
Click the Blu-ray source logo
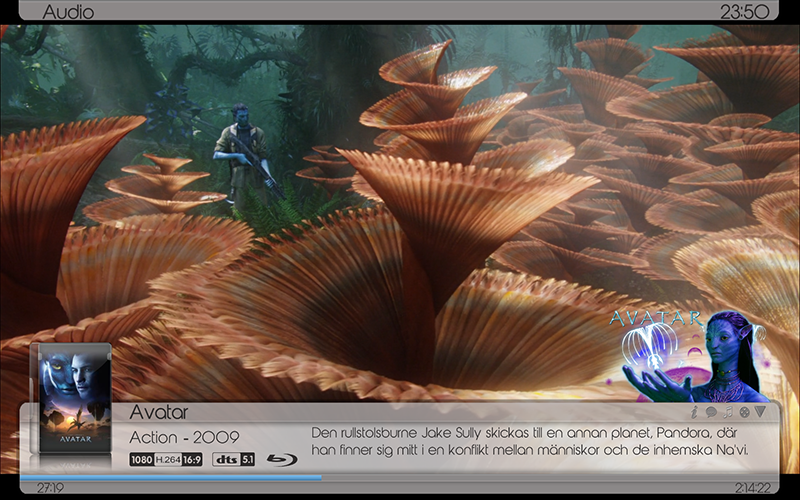coord(282,460)
